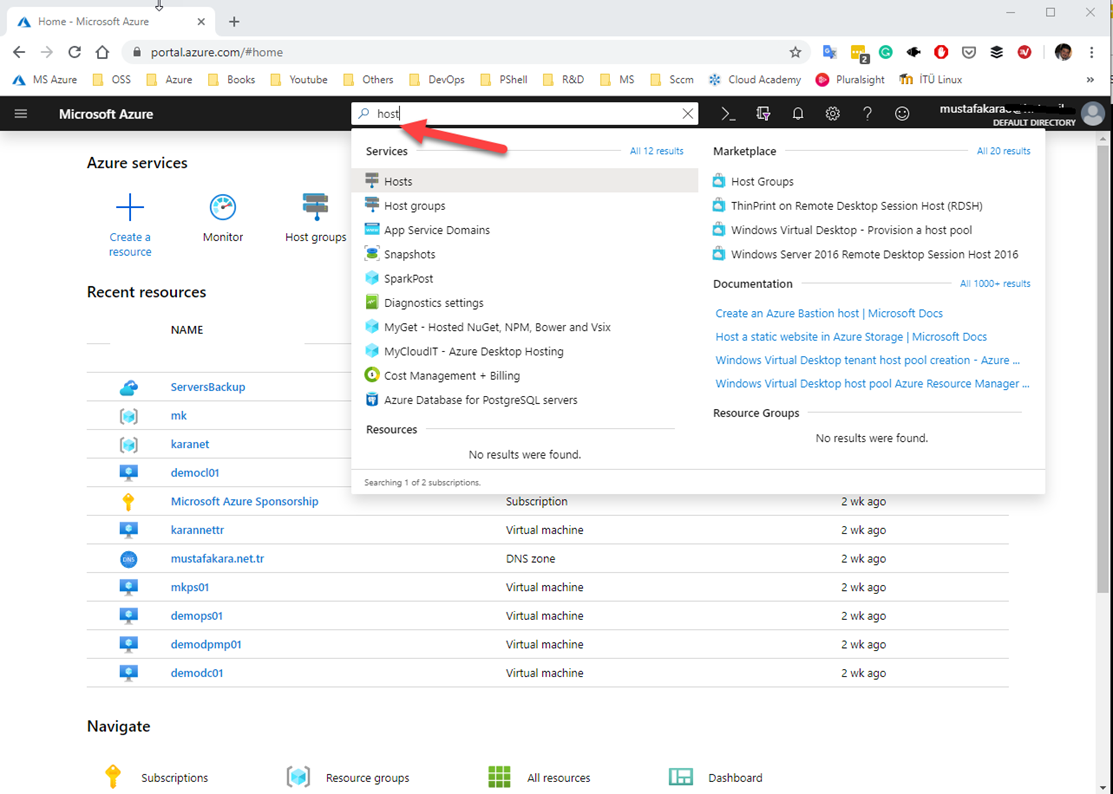Select Cost Management + Billing result
Image resolution: width=1113 pixels, height=794 pixels.
[525, 375]
